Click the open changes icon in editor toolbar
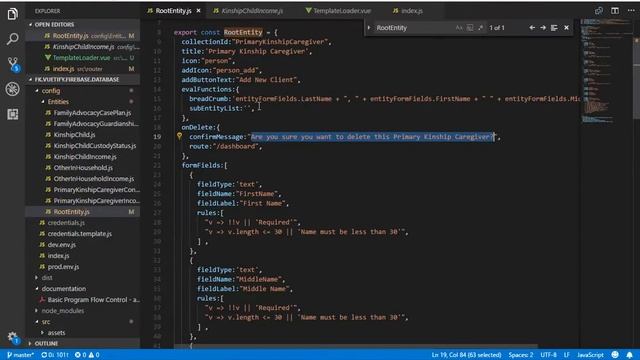This screenshot has width=640, height=360. pos(599,11)
